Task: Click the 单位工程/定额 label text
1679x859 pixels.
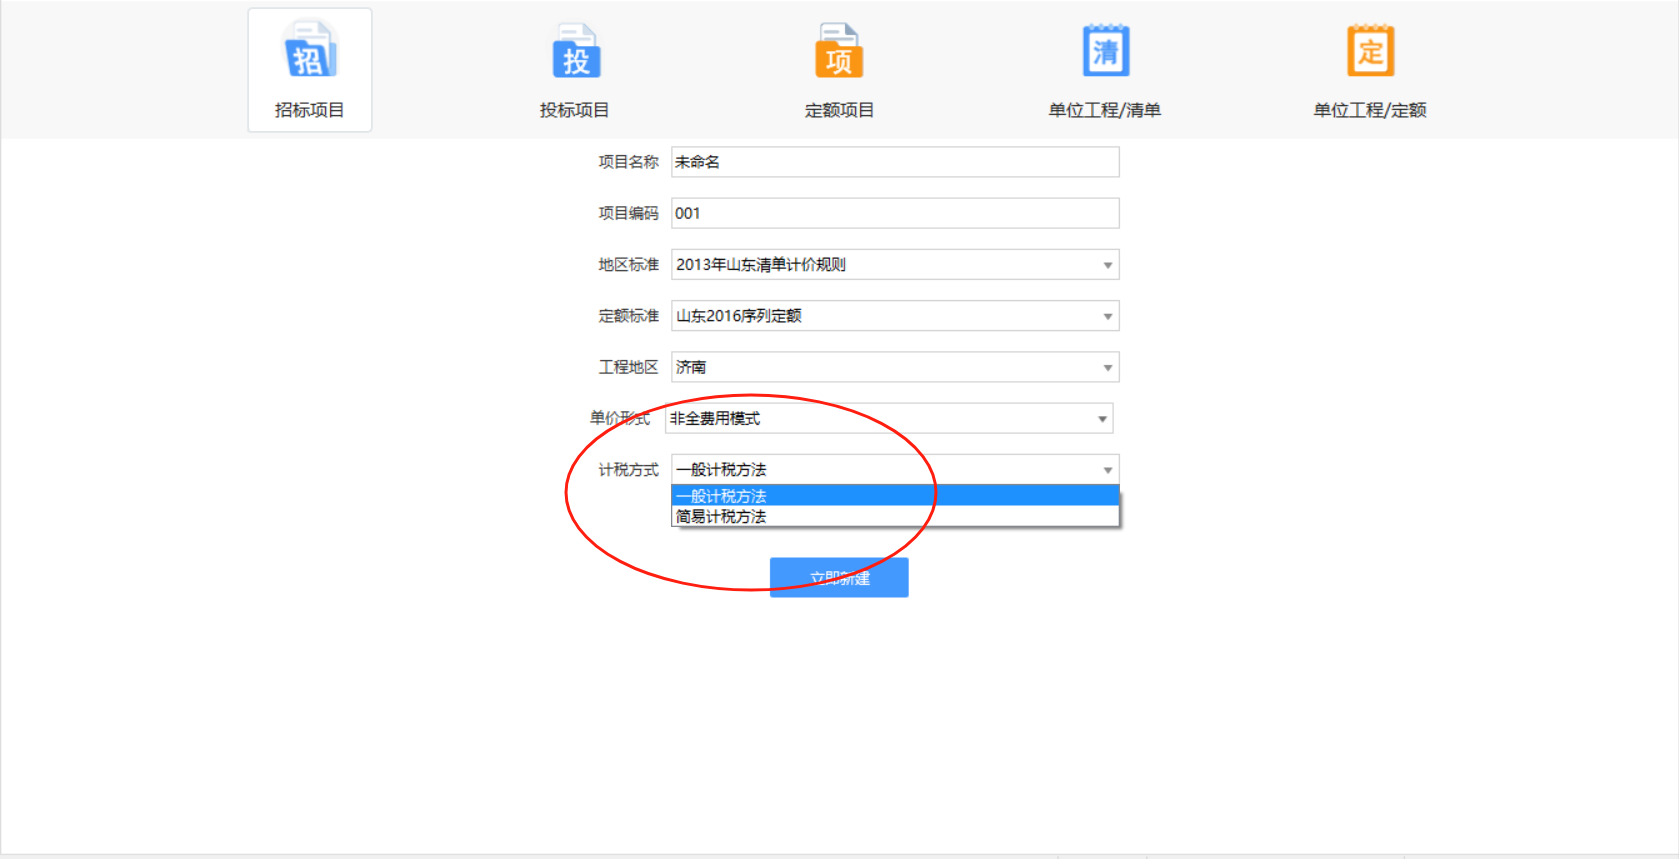Action: [1370, 110]
